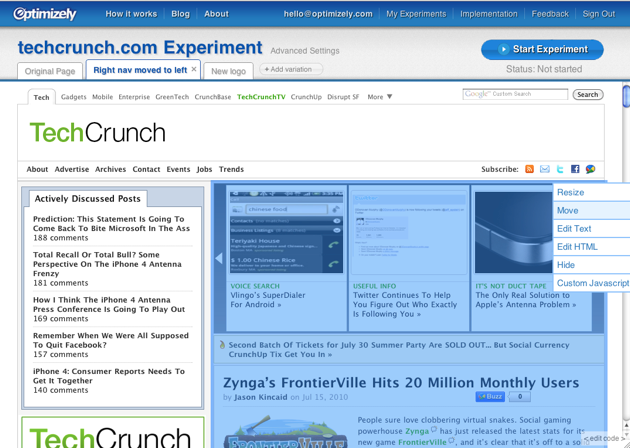Click the email subscribe envelope icon

[x=544, y=169]
